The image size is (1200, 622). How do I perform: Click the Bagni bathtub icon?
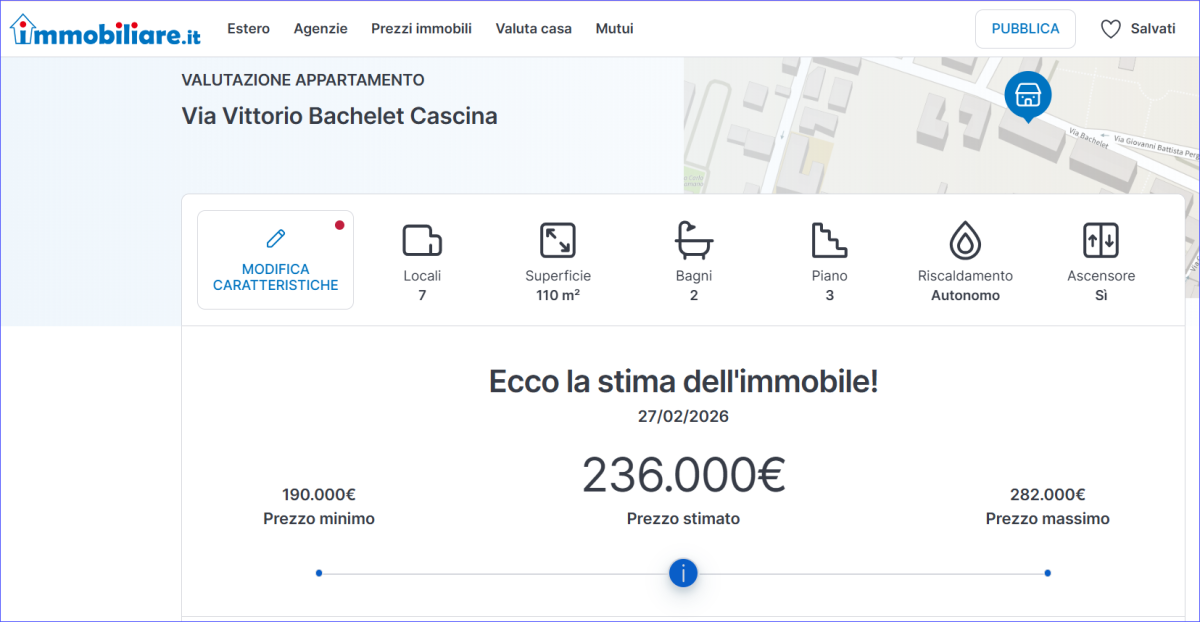pos(694,241)
